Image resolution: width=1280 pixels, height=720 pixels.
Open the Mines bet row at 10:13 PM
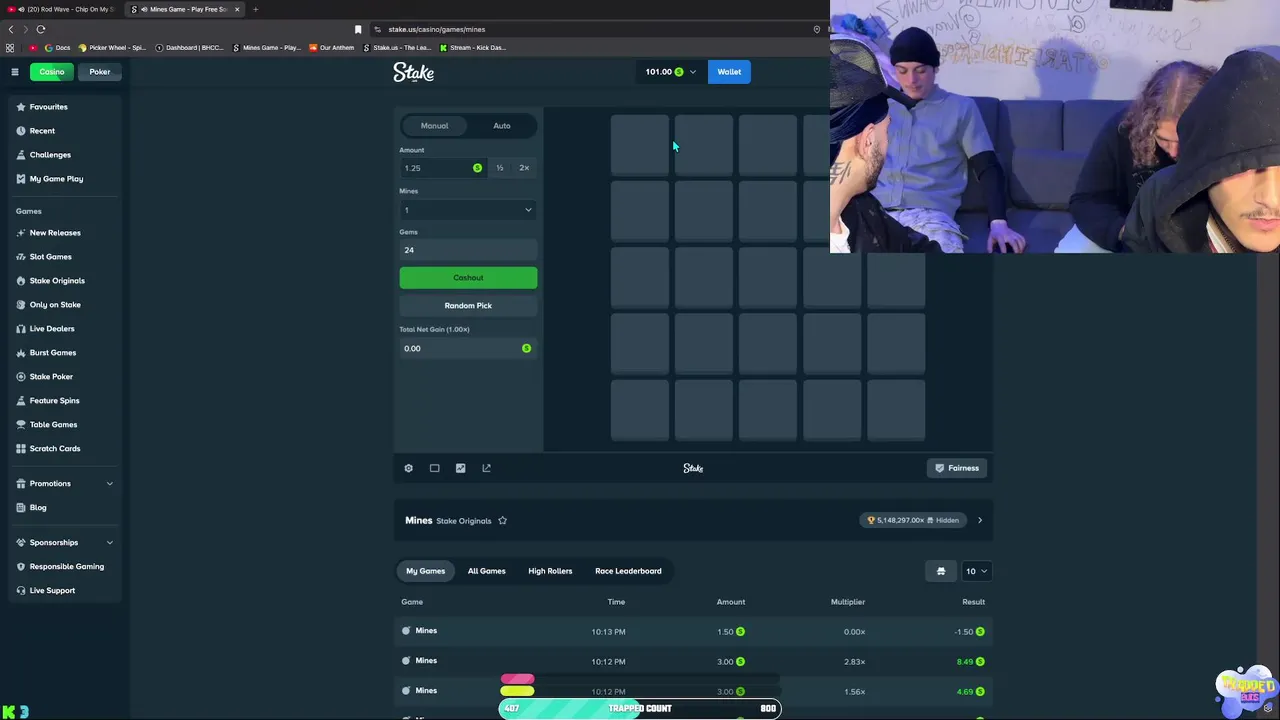coord(693,632)
